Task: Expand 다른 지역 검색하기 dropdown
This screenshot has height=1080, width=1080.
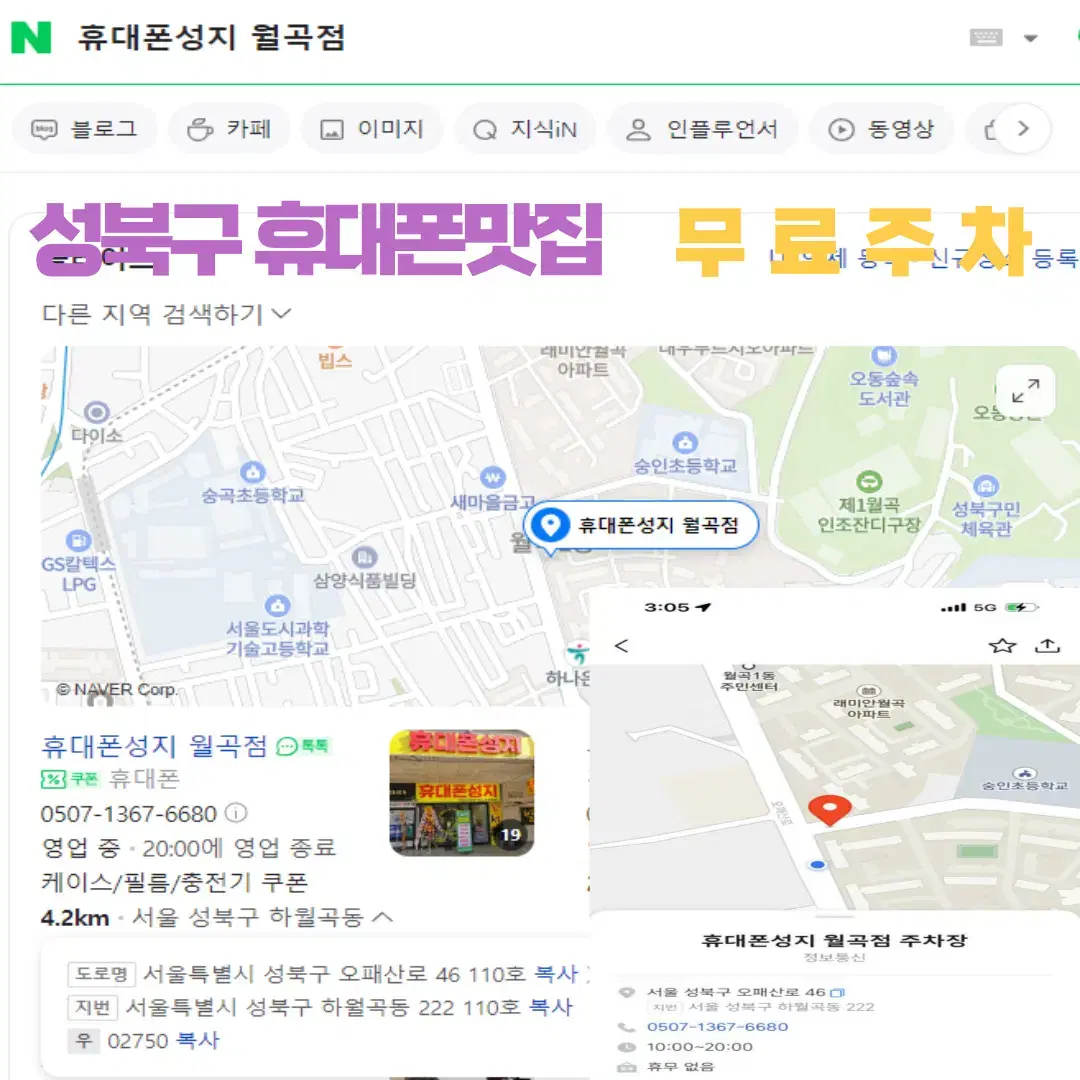Action: pyautogui.click(x=167, y=314)
